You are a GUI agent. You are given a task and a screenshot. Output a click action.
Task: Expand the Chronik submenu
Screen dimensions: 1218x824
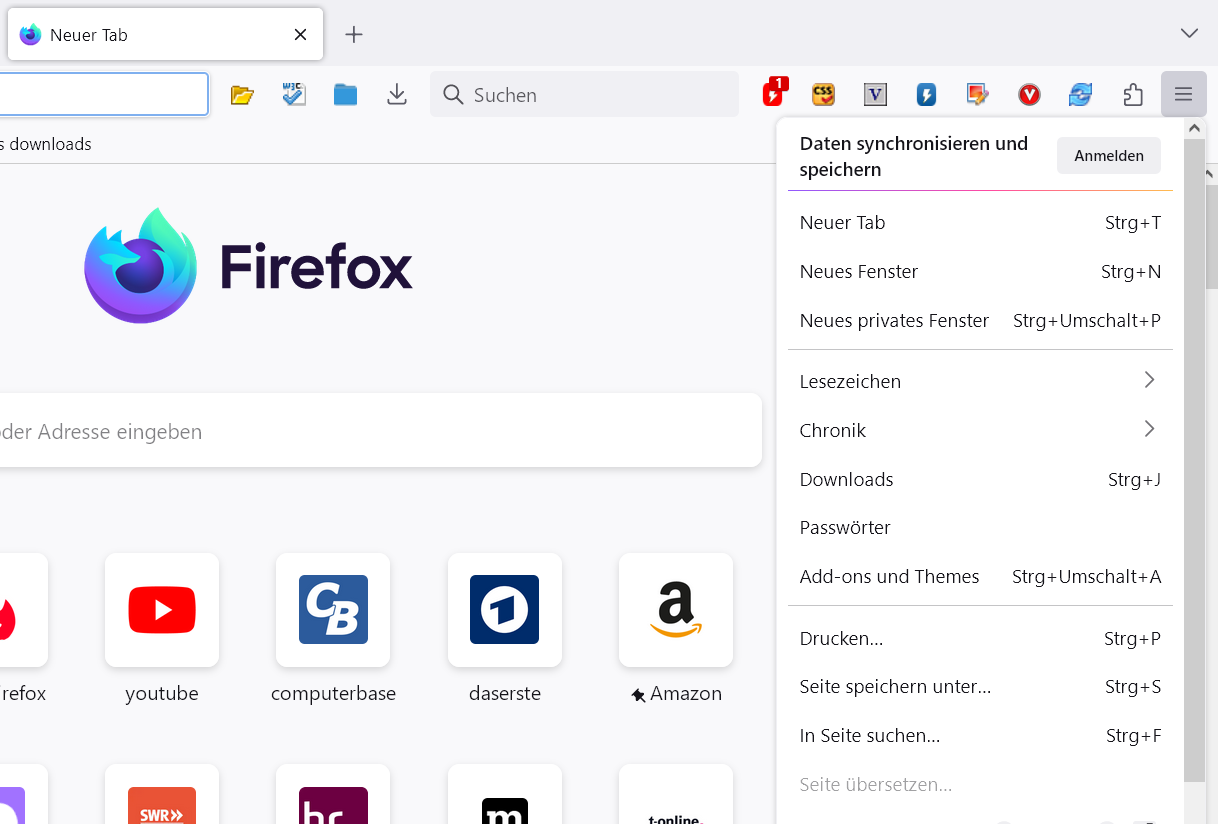[980, 430]
